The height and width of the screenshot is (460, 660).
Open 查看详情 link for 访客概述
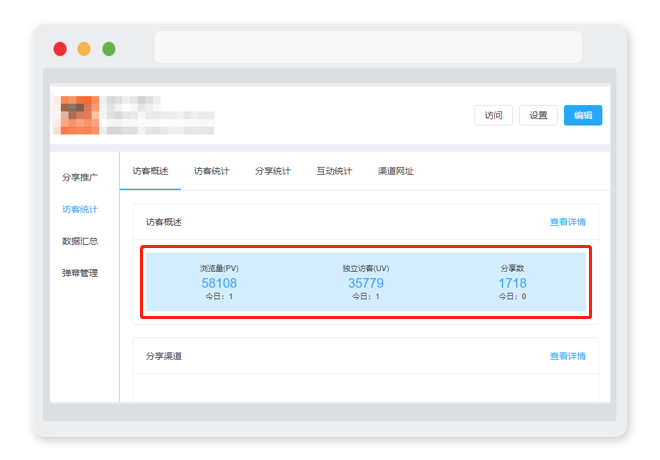[x=568, y=222]
